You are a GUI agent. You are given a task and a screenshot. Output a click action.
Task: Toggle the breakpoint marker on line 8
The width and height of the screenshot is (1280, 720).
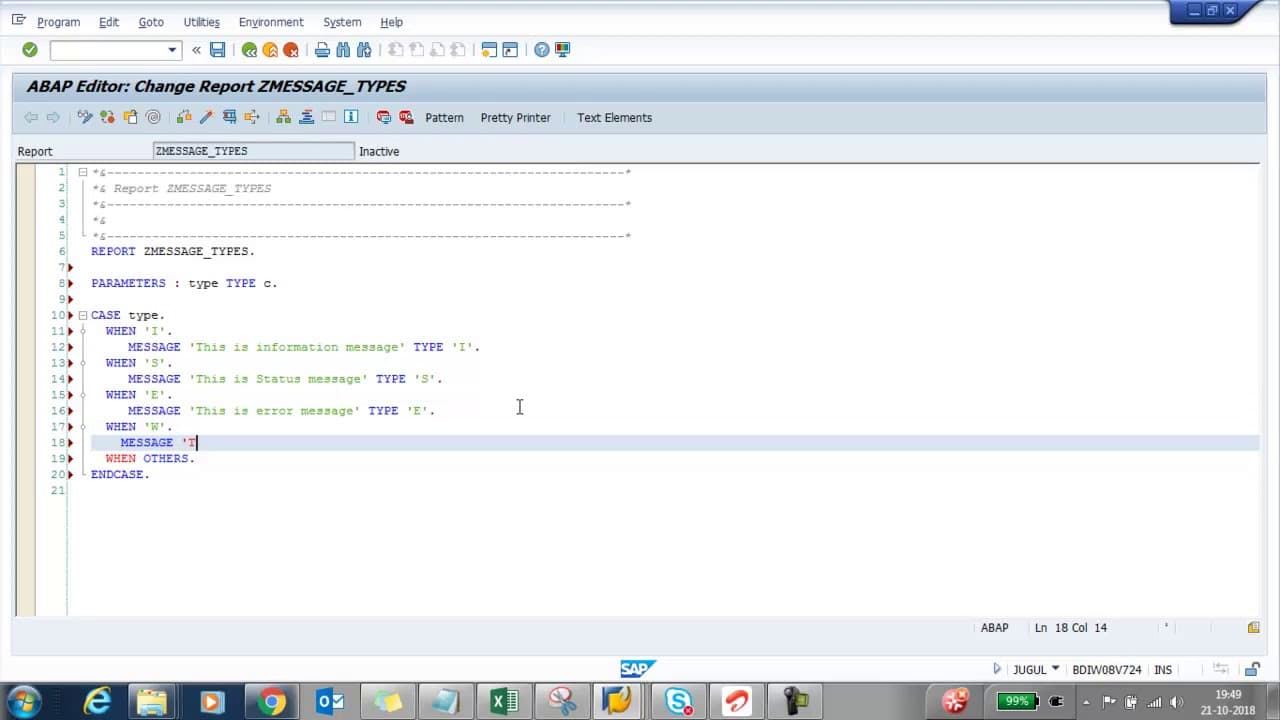[x=70, y=283]
